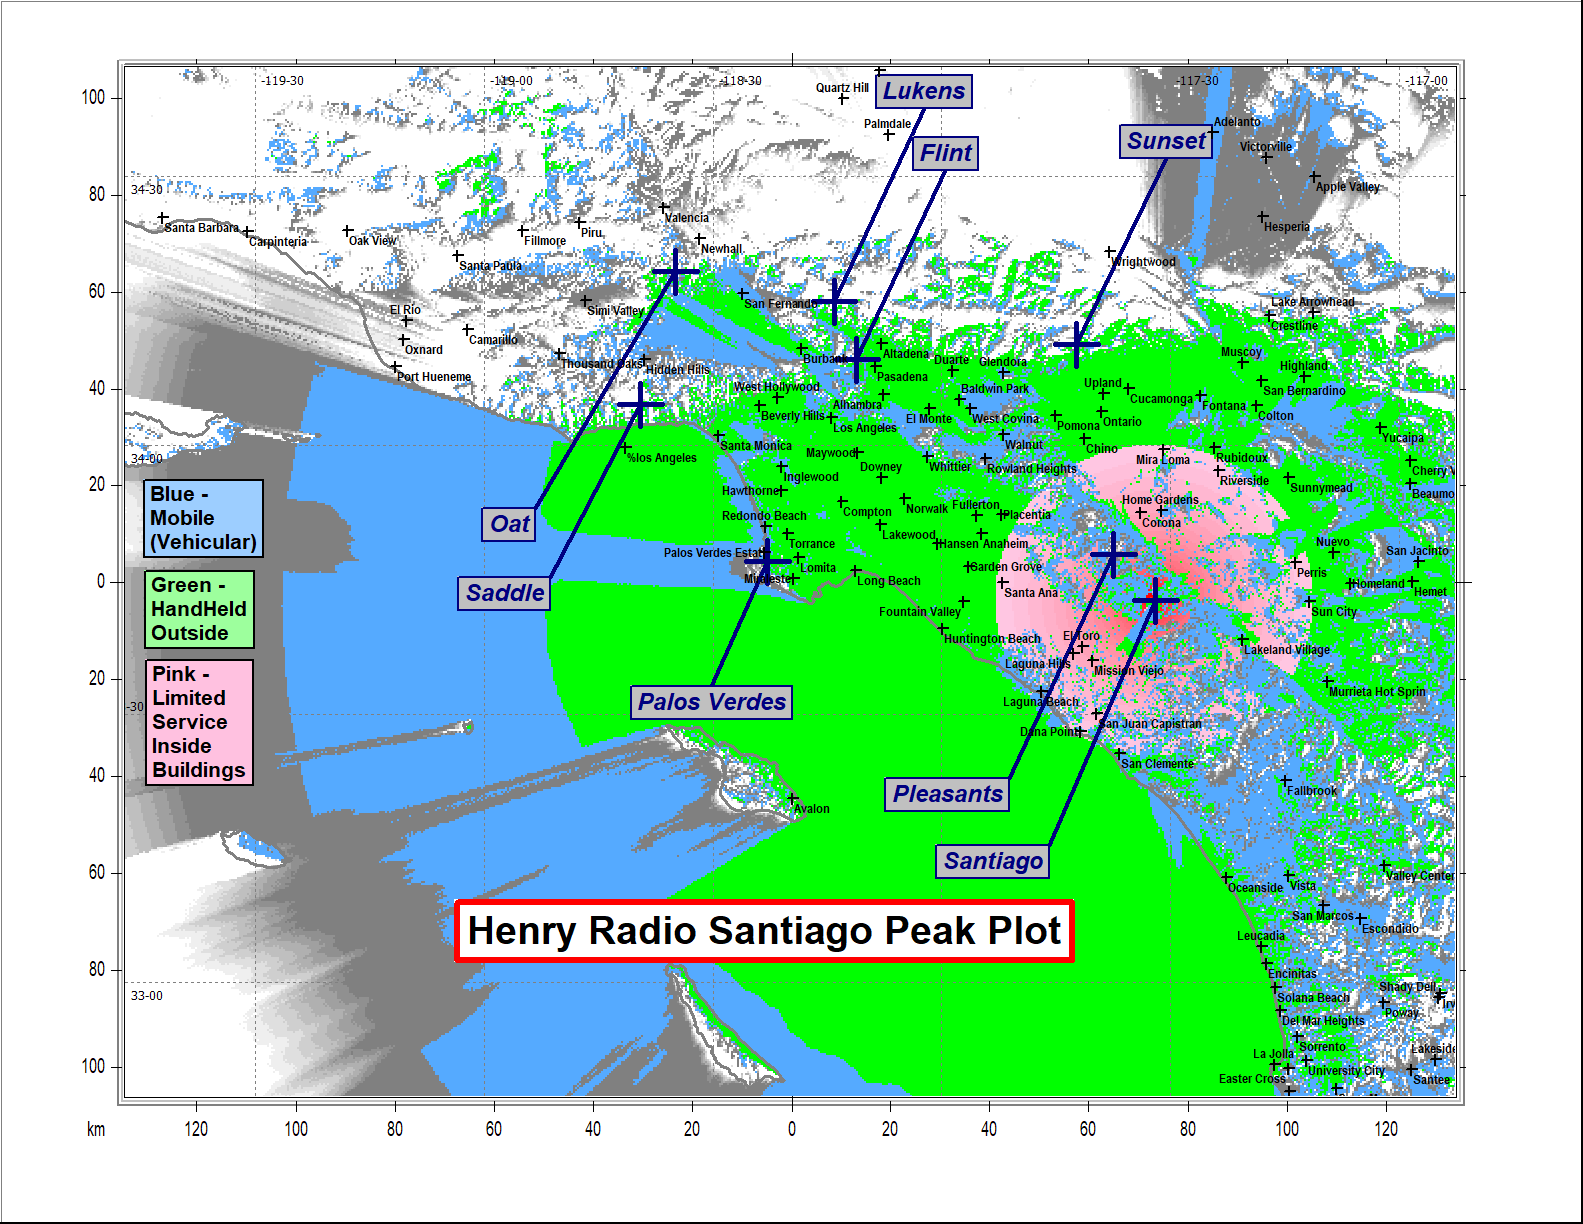Click the Palos Verdes site label
This screenshot has width=1583, height=1224.
(x=712, y=702)
